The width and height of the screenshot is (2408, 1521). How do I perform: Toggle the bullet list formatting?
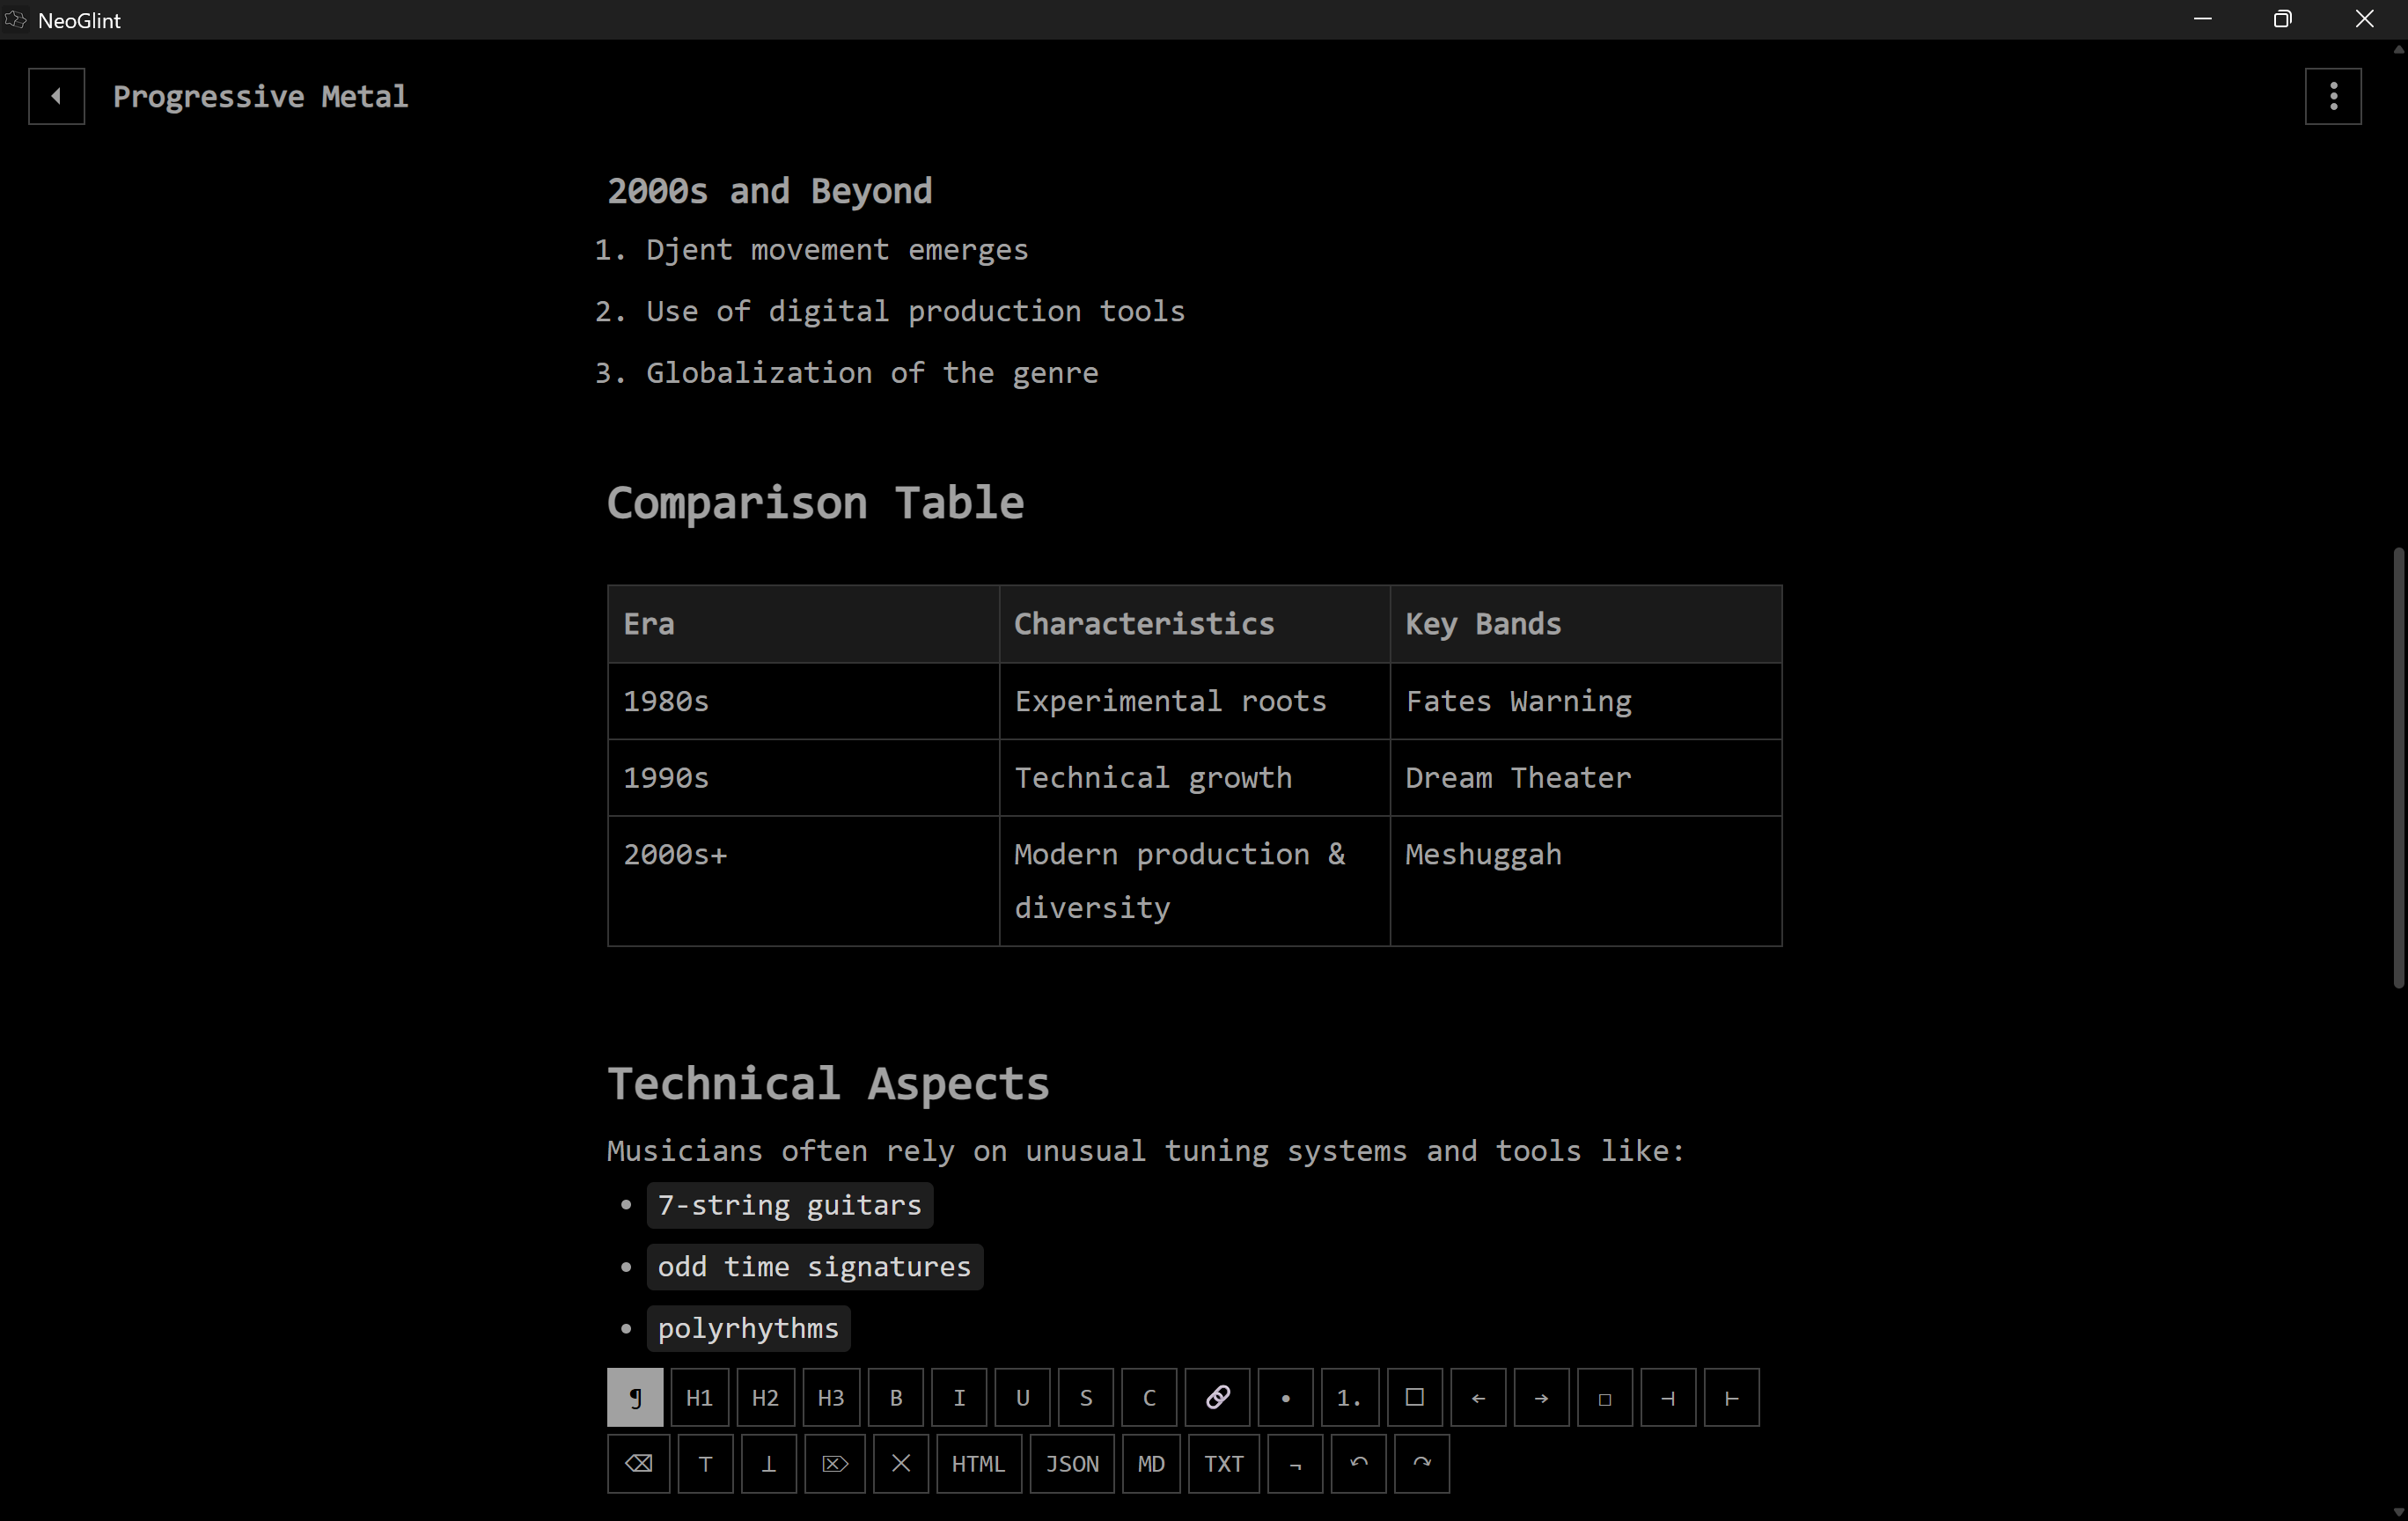tap(1285, 1397)
